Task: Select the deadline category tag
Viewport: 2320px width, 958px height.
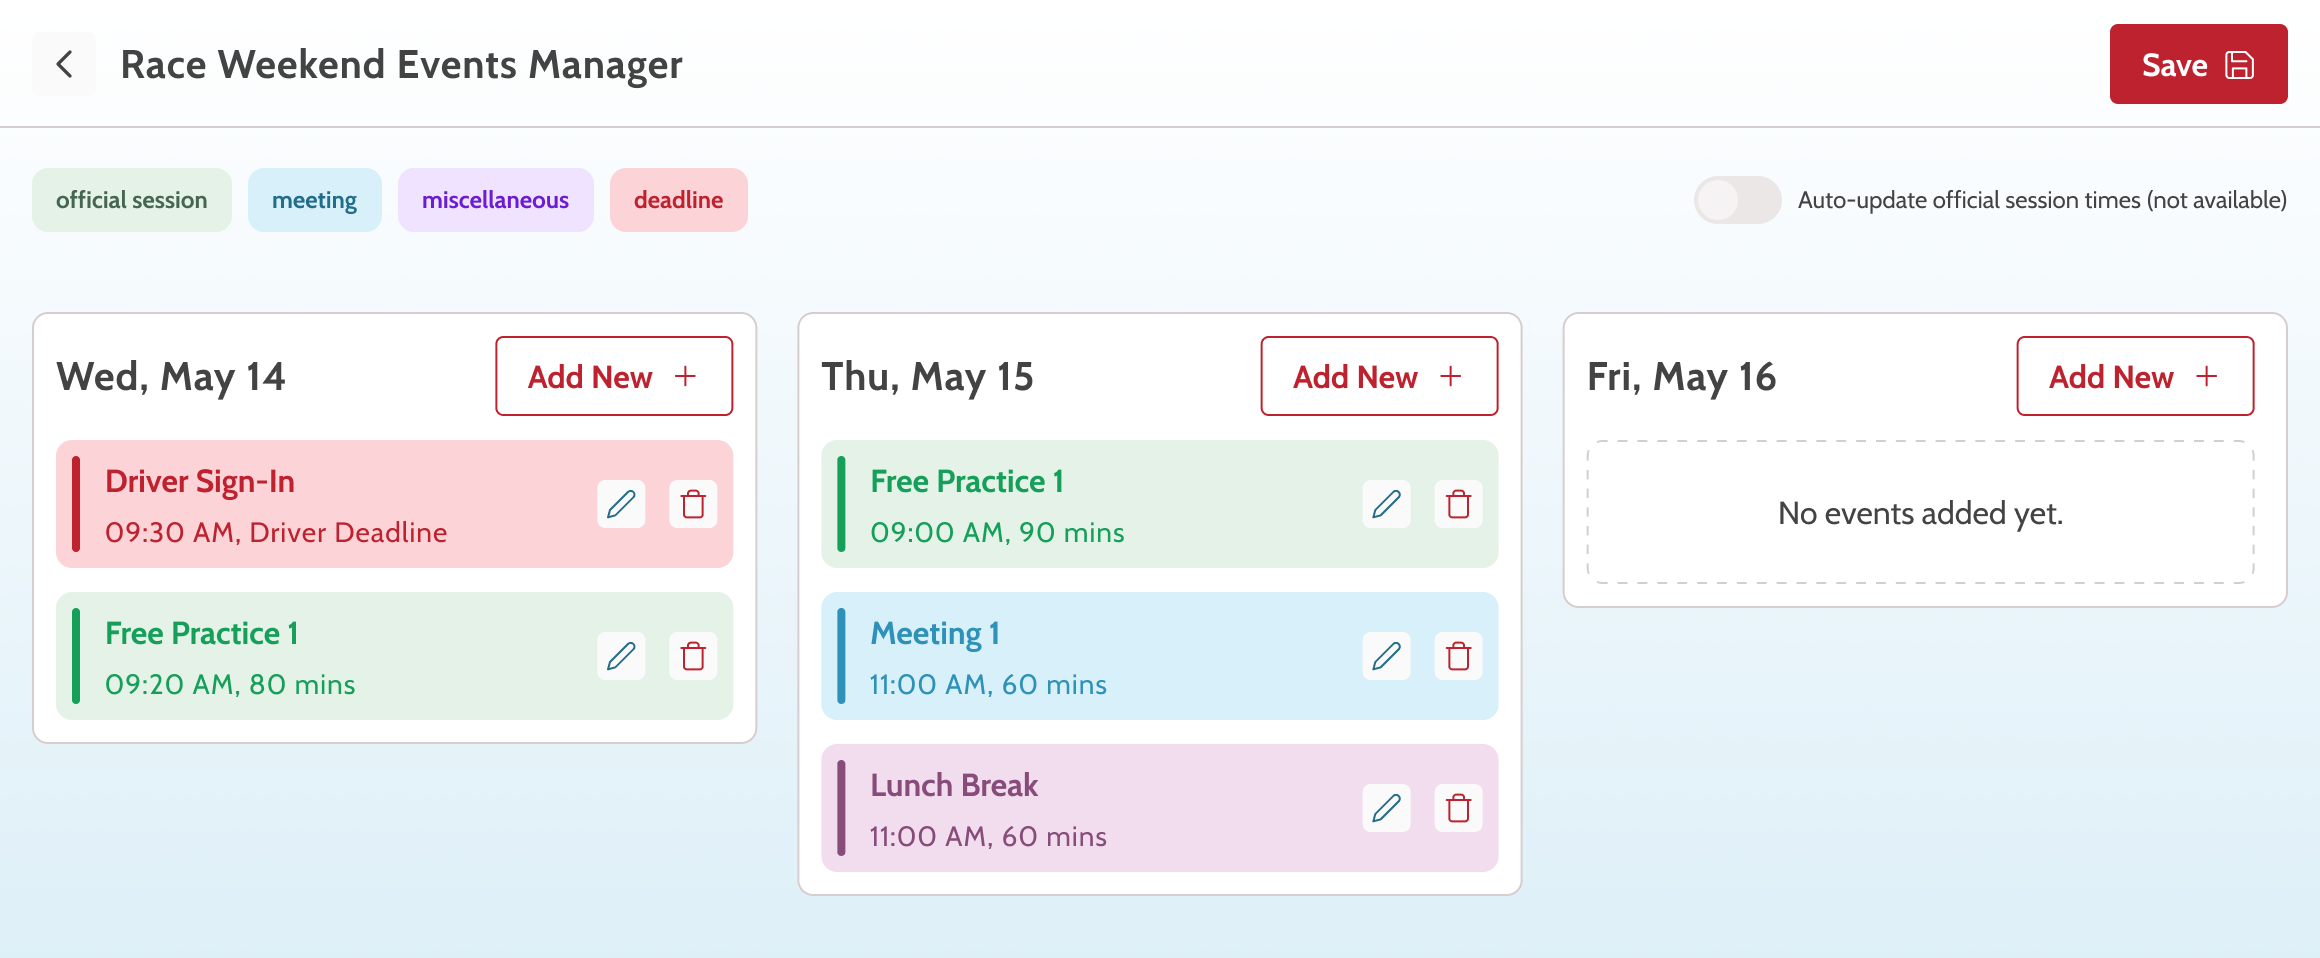Action: (678, 200)
